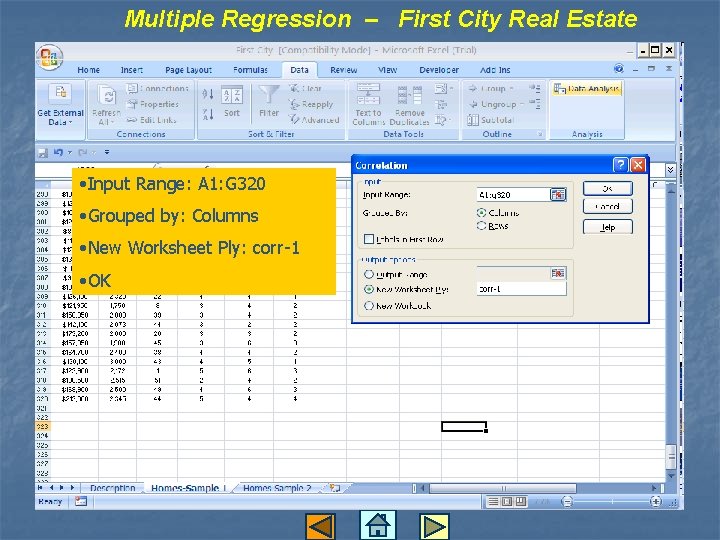The image size is (720, 540).
Task: Click the zoom slider track
Action: tap(612, 501)
